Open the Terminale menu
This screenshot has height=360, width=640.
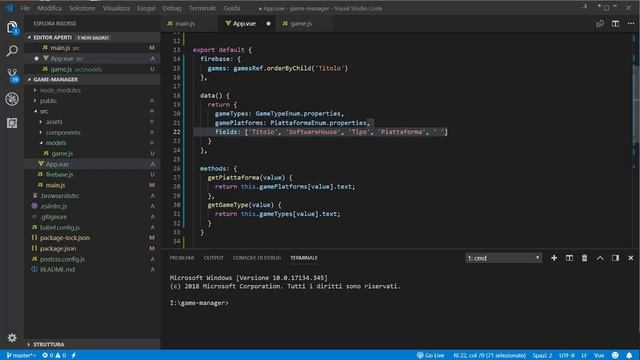click(x=202, y=8)
